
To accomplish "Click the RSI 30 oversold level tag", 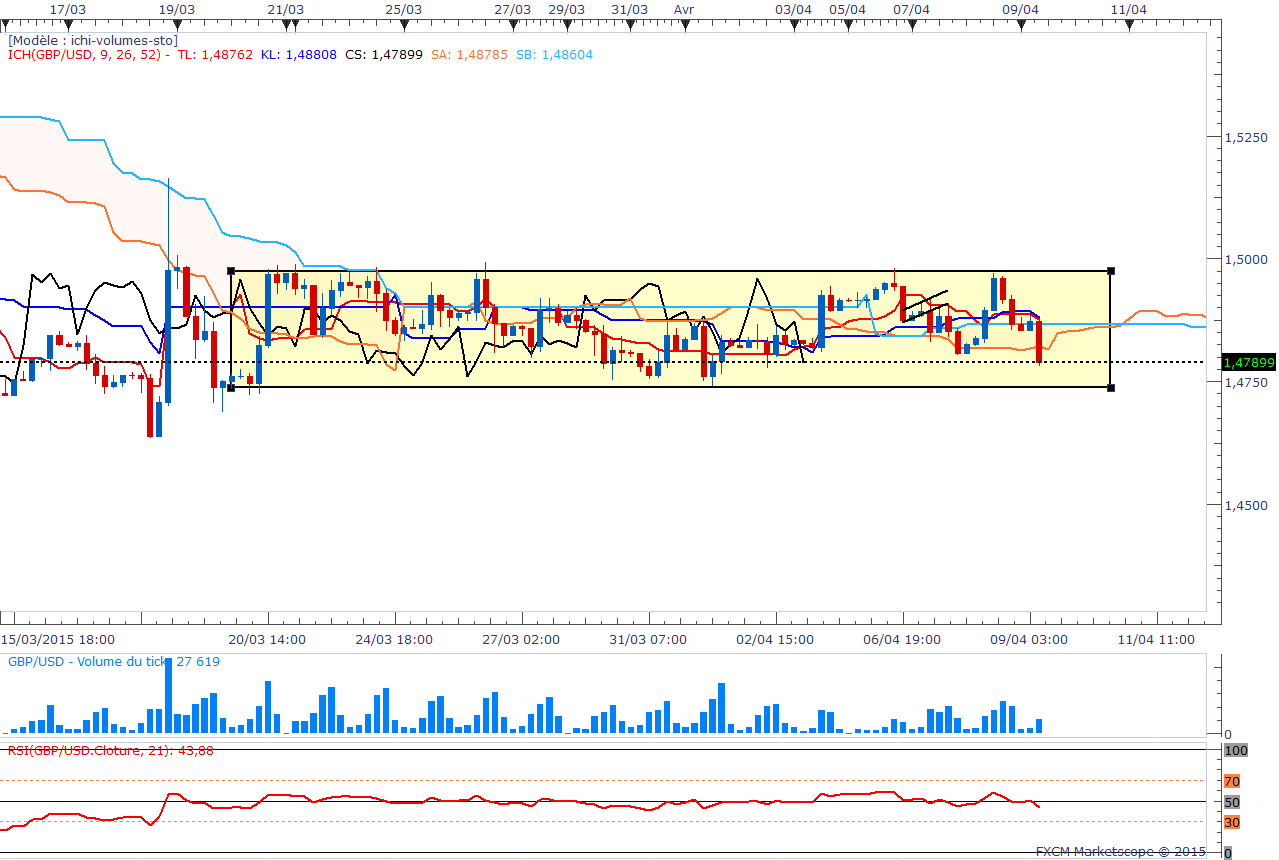I will 1232,822.
